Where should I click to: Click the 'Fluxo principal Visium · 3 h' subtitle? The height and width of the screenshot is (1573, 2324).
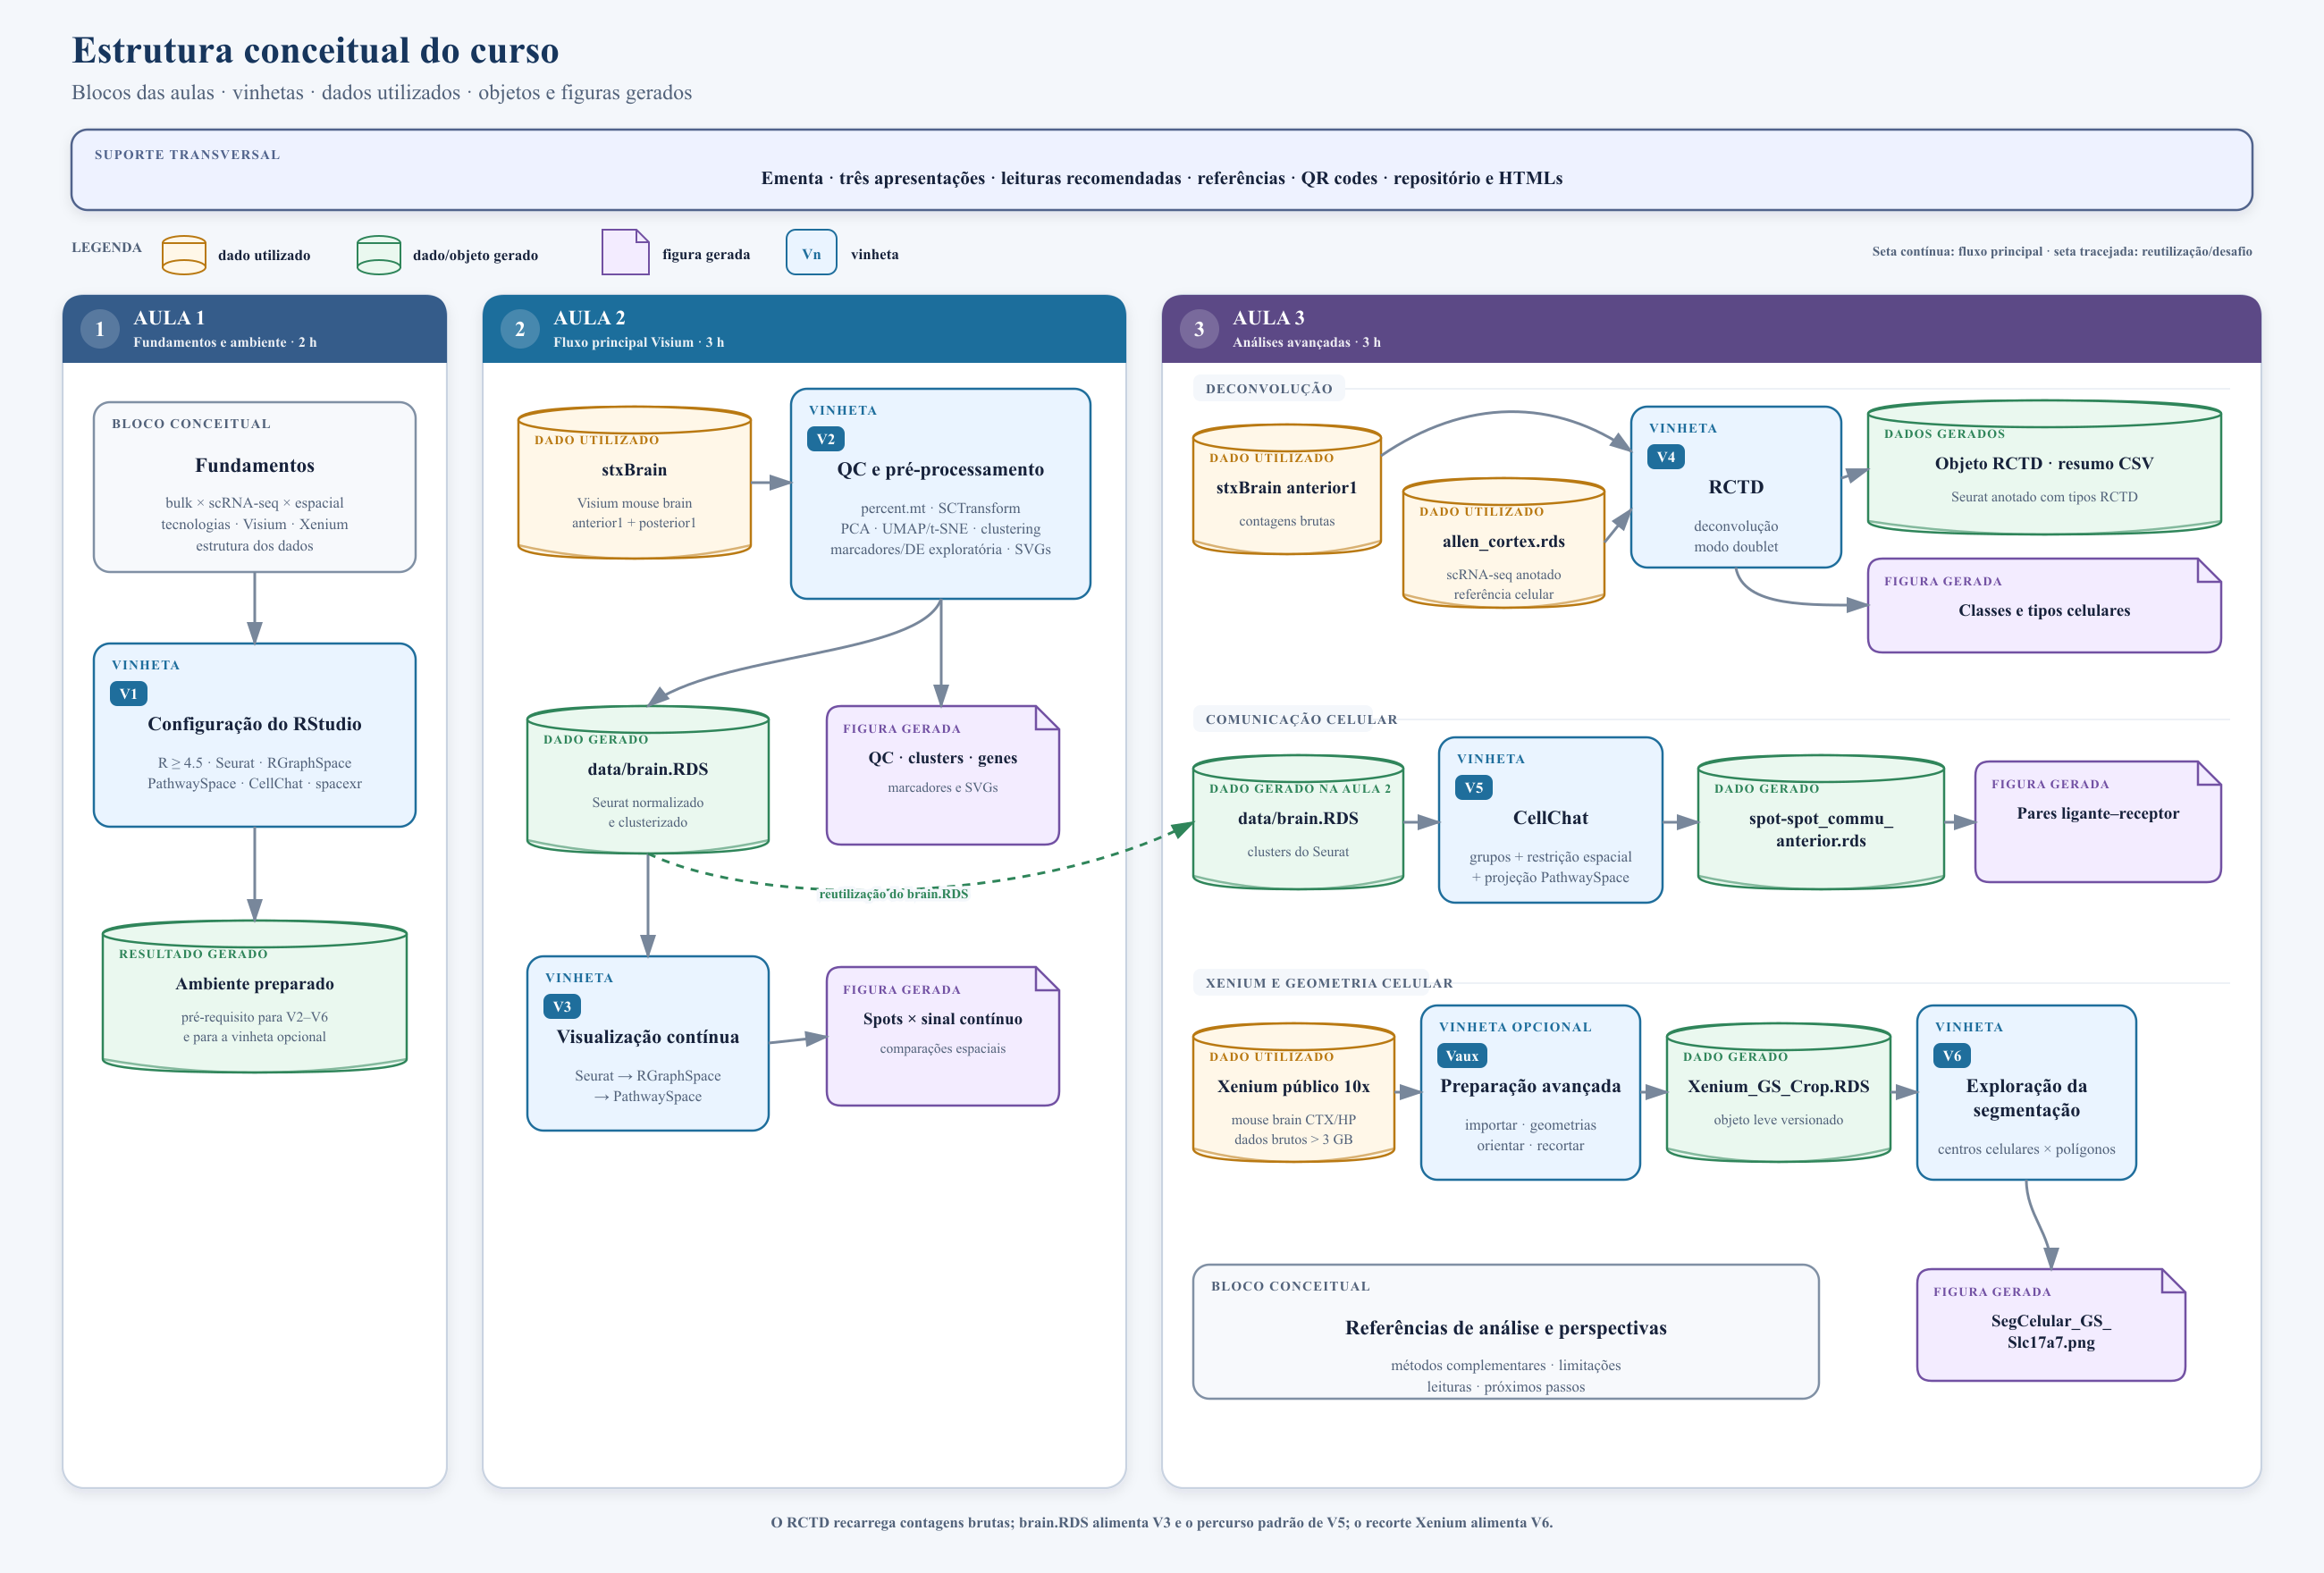(638, 342)
